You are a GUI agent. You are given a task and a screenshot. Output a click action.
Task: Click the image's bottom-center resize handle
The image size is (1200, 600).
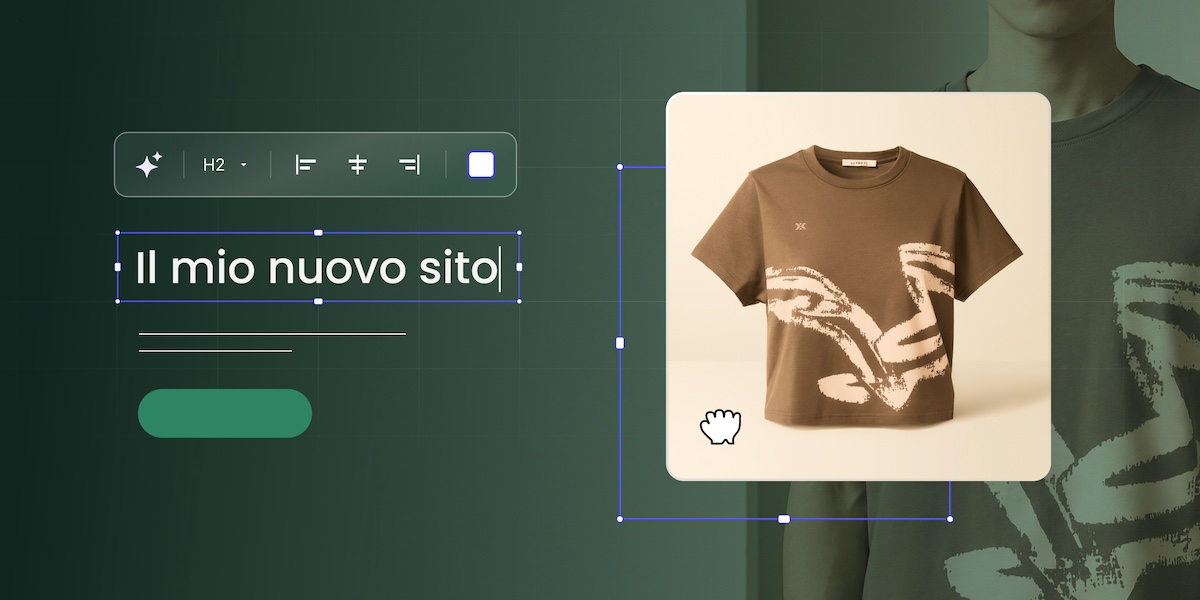783,518
